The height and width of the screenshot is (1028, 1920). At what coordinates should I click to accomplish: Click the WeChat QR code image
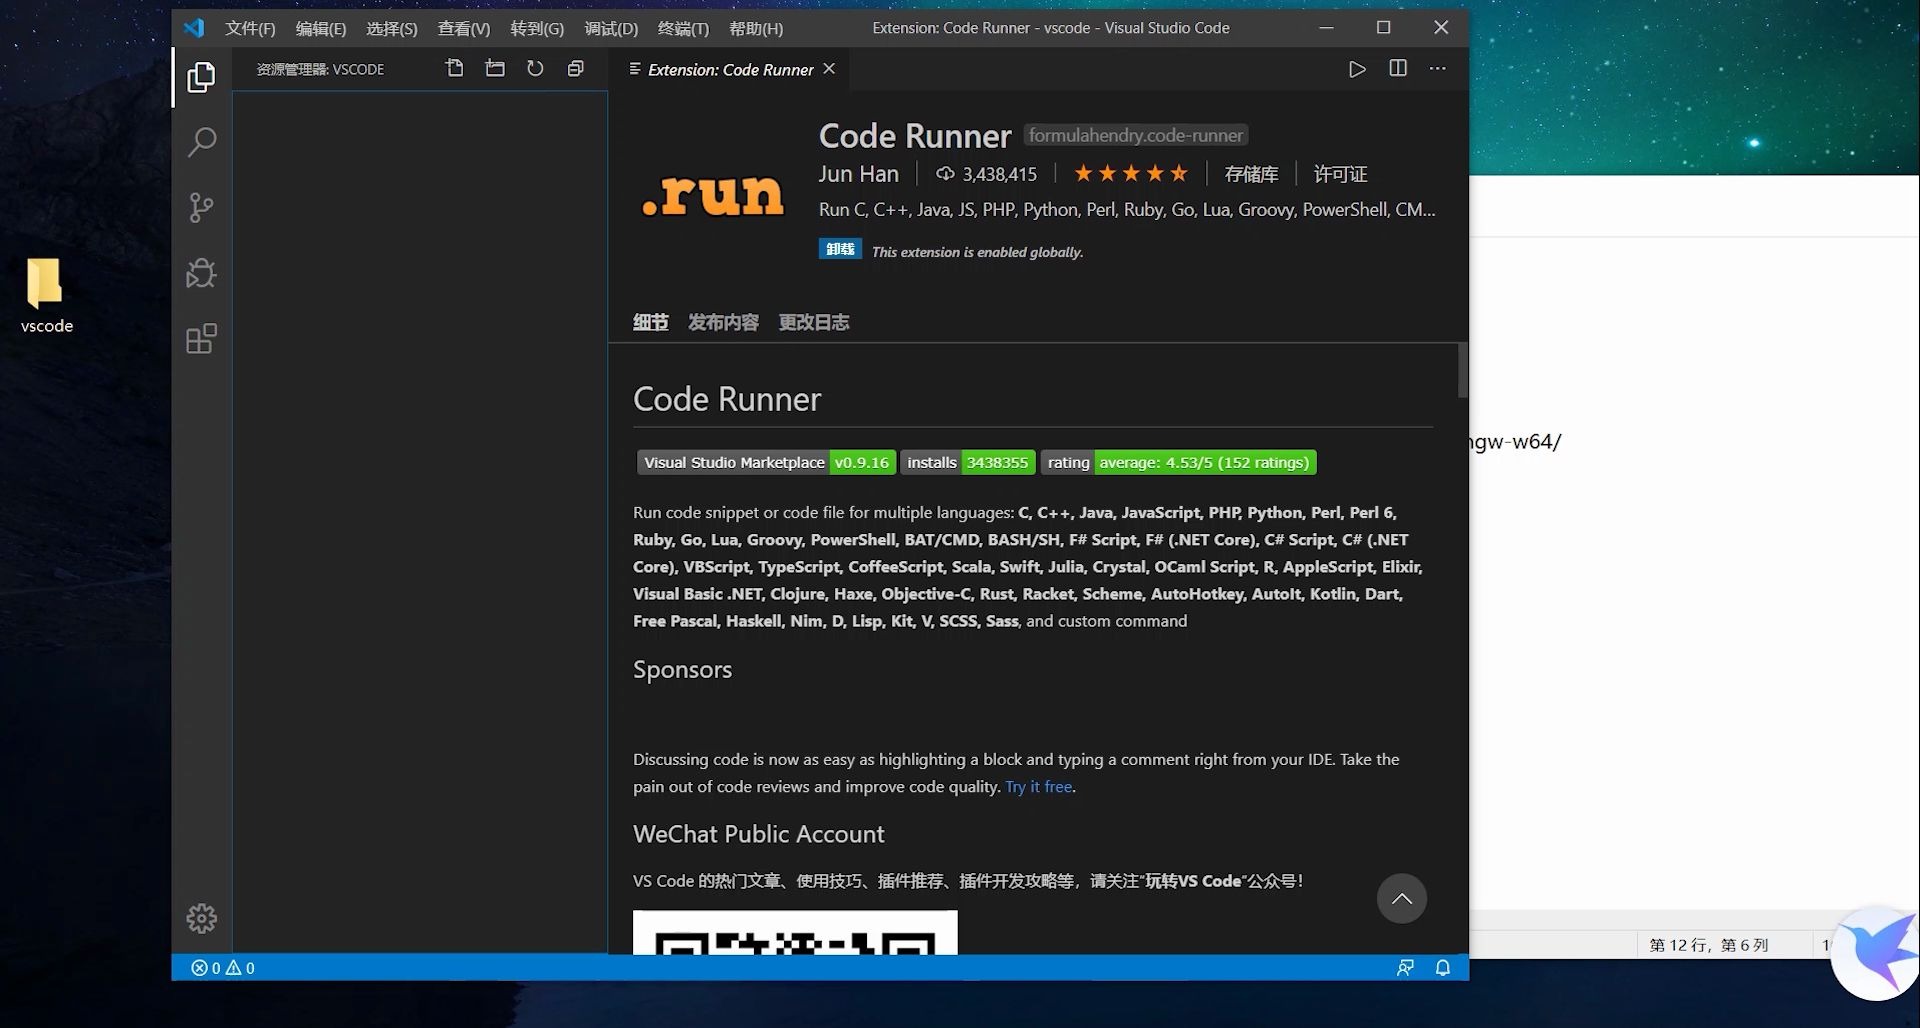(x=795, y=932)
